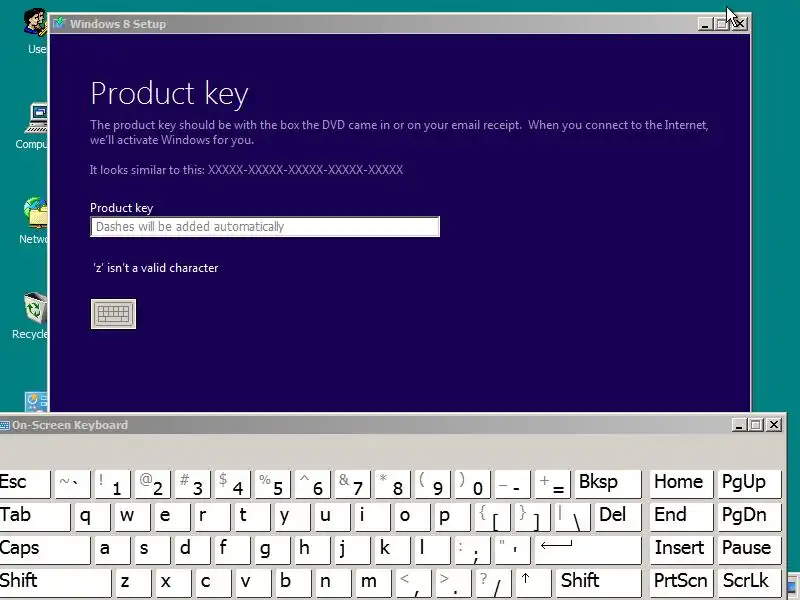The width and height of the screenshot is (800, 600).
Task: Click the e key
Action: (172, 516)
